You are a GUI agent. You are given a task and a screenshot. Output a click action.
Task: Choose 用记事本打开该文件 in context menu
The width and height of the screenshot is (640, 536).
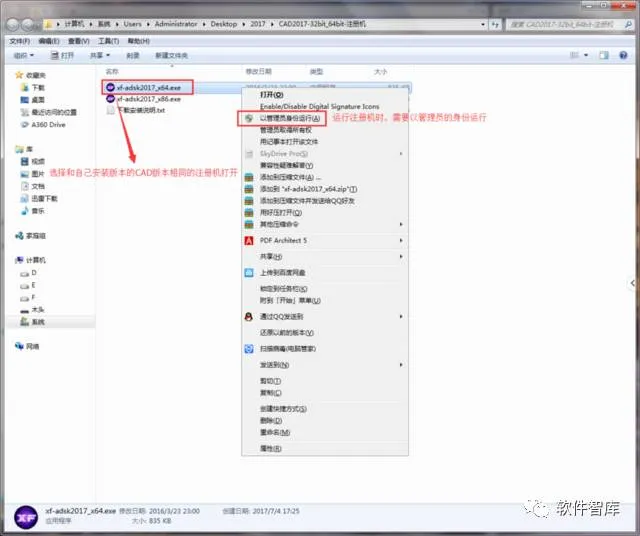click(289, 142)
